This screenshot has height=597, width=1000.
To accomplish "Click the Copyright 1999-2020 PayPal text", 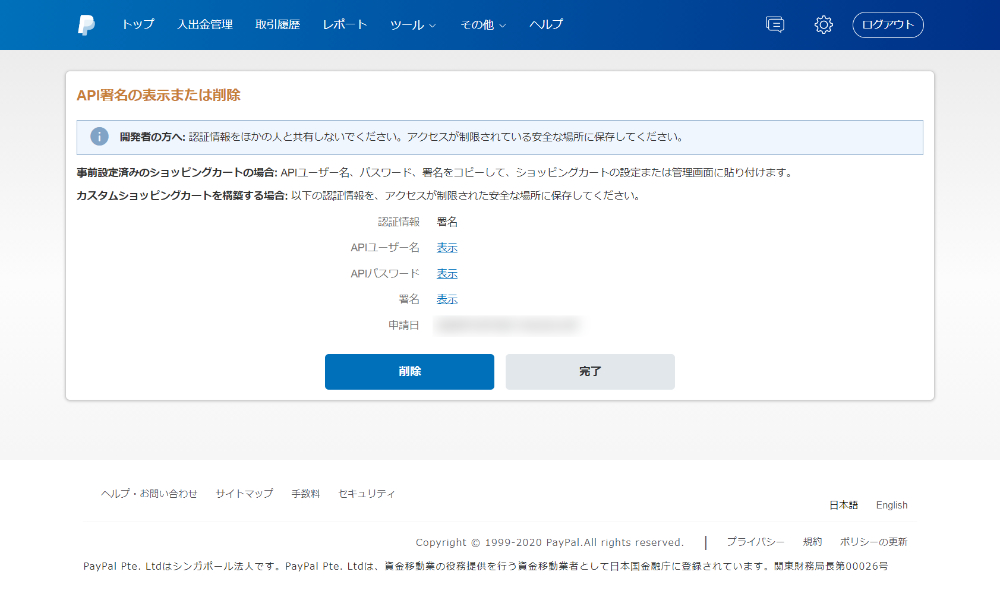I will pyautogui.click(x=549, y=542).
